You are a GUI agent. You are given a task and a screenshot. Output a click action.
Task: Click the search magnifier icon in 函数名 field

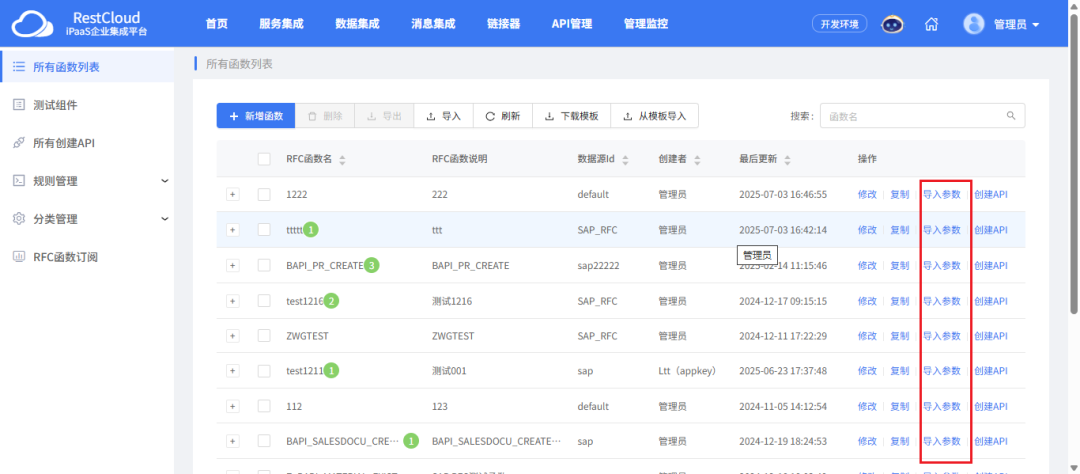1012,116
